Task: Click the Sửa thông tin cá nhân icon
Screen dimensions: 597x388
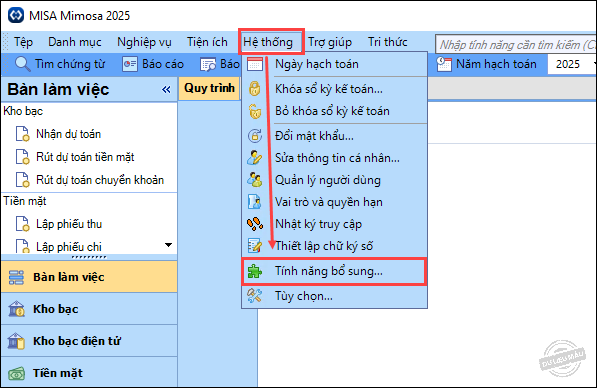Action: pos(255,158)
